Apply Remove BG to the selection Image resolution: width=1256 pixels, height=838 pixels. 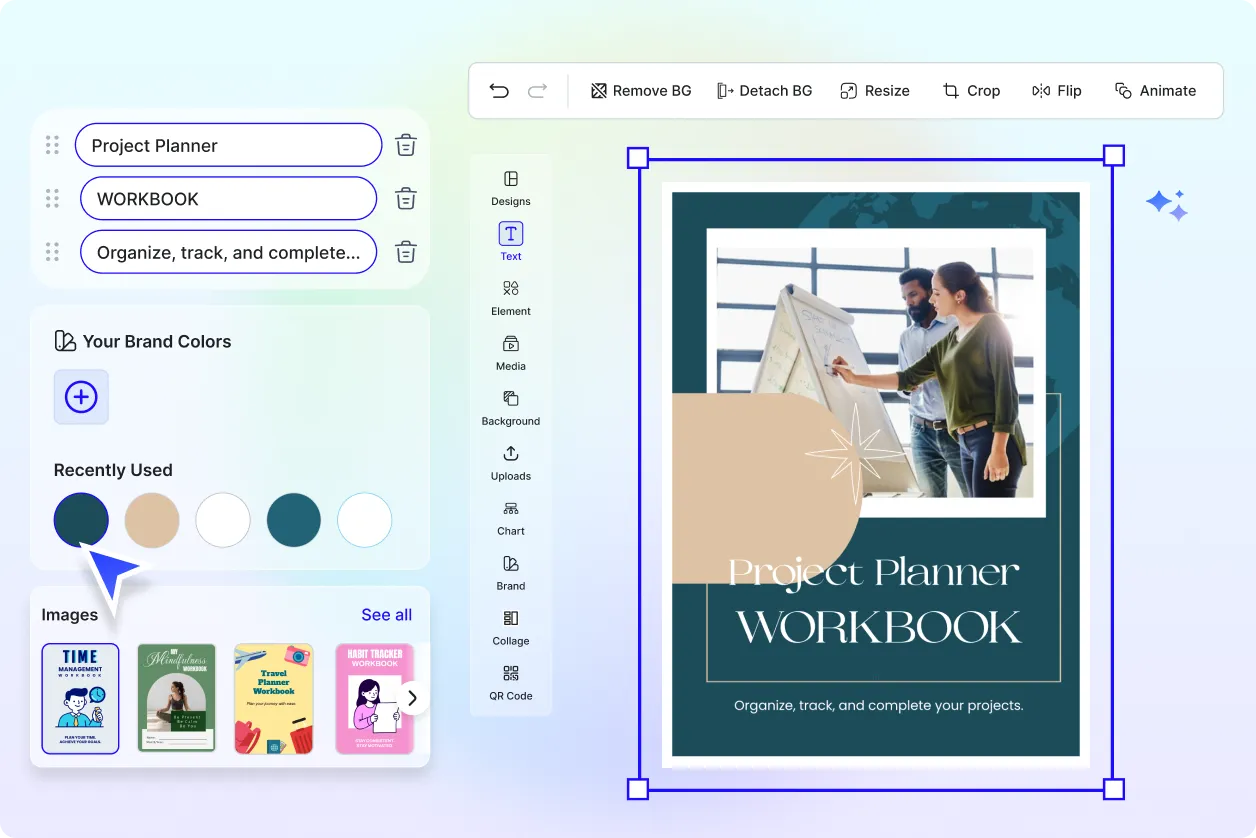(x=640, y=90)
